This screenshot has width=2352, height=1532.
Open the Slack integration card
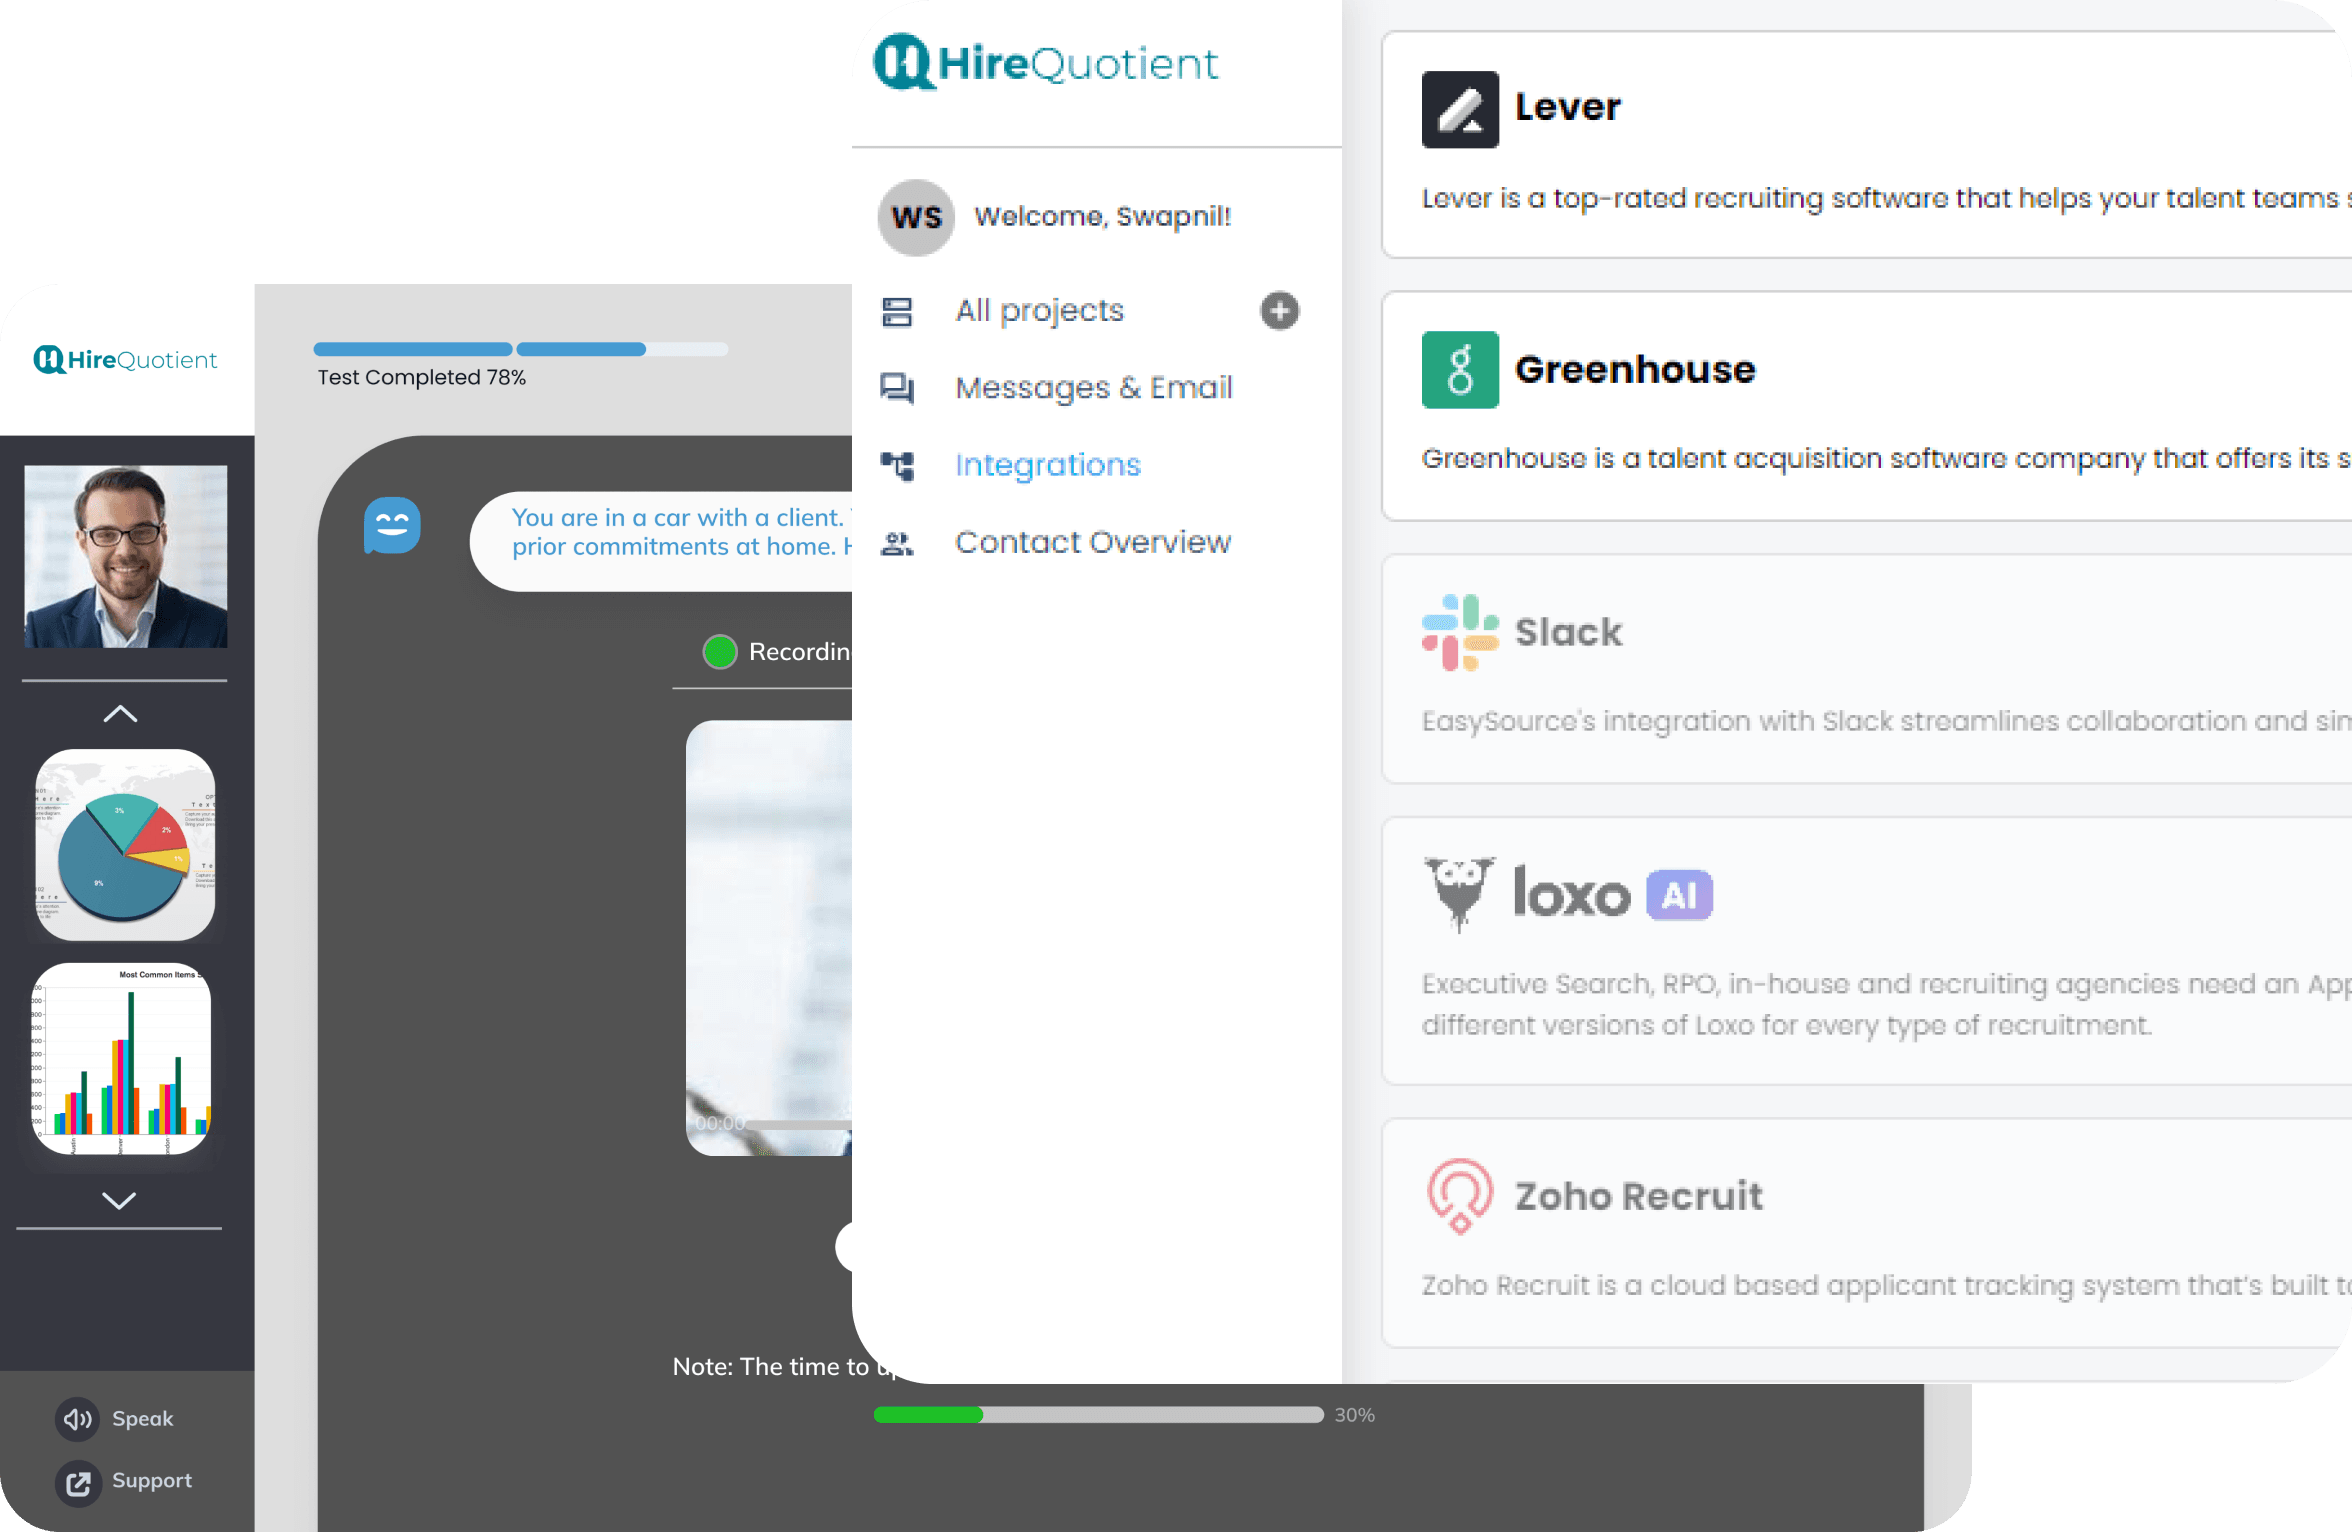pyautogui.click(x=1866, y=669)
